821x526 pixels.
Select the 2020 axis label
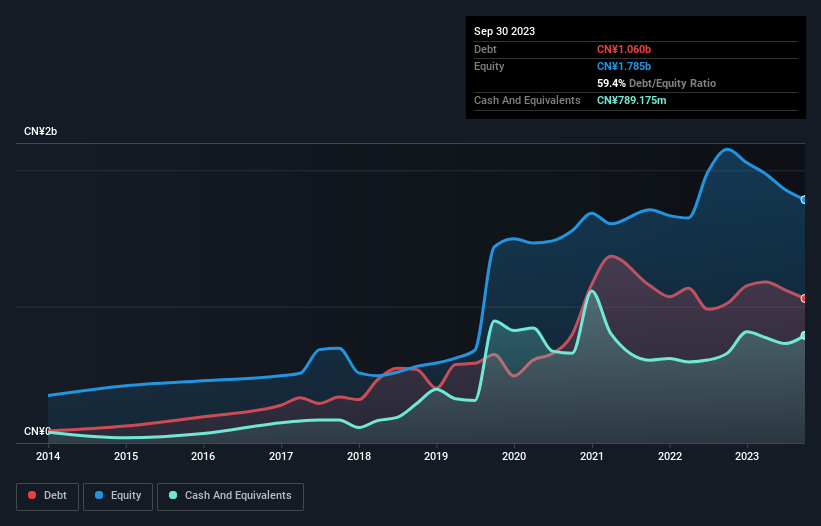point(514,456)
